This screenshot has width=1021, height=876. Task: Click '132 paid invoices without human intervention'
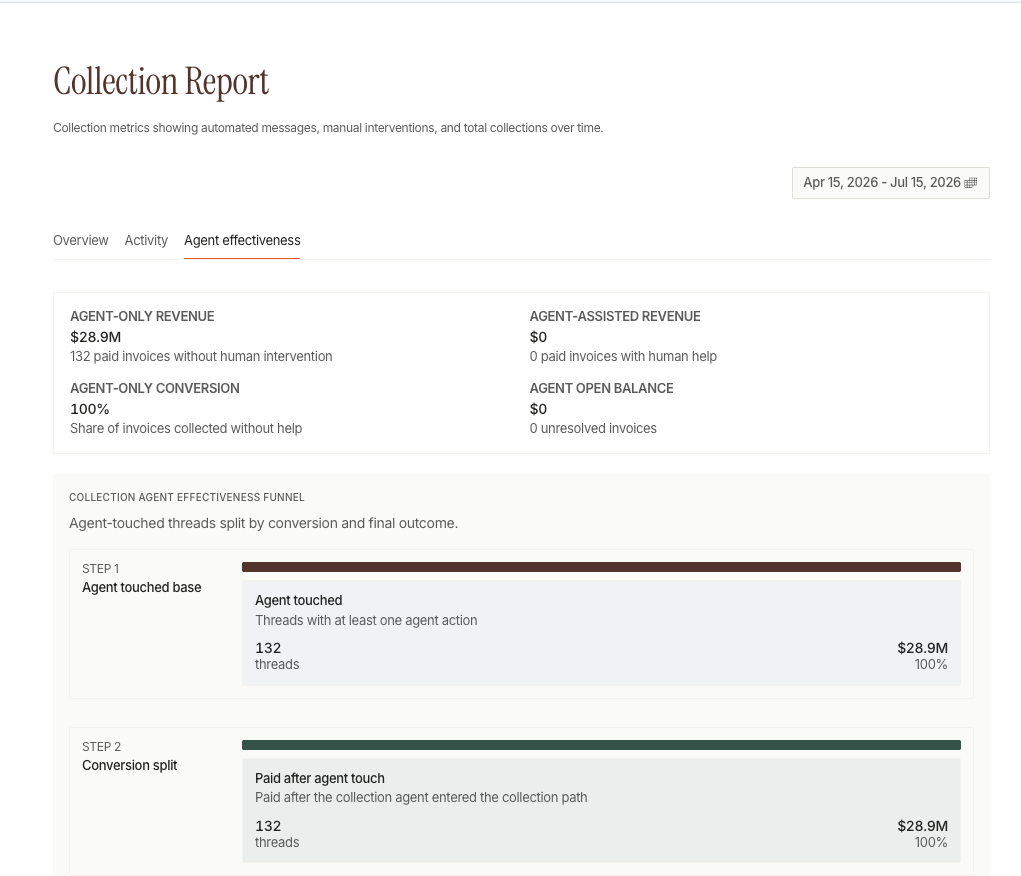(201, 357)
